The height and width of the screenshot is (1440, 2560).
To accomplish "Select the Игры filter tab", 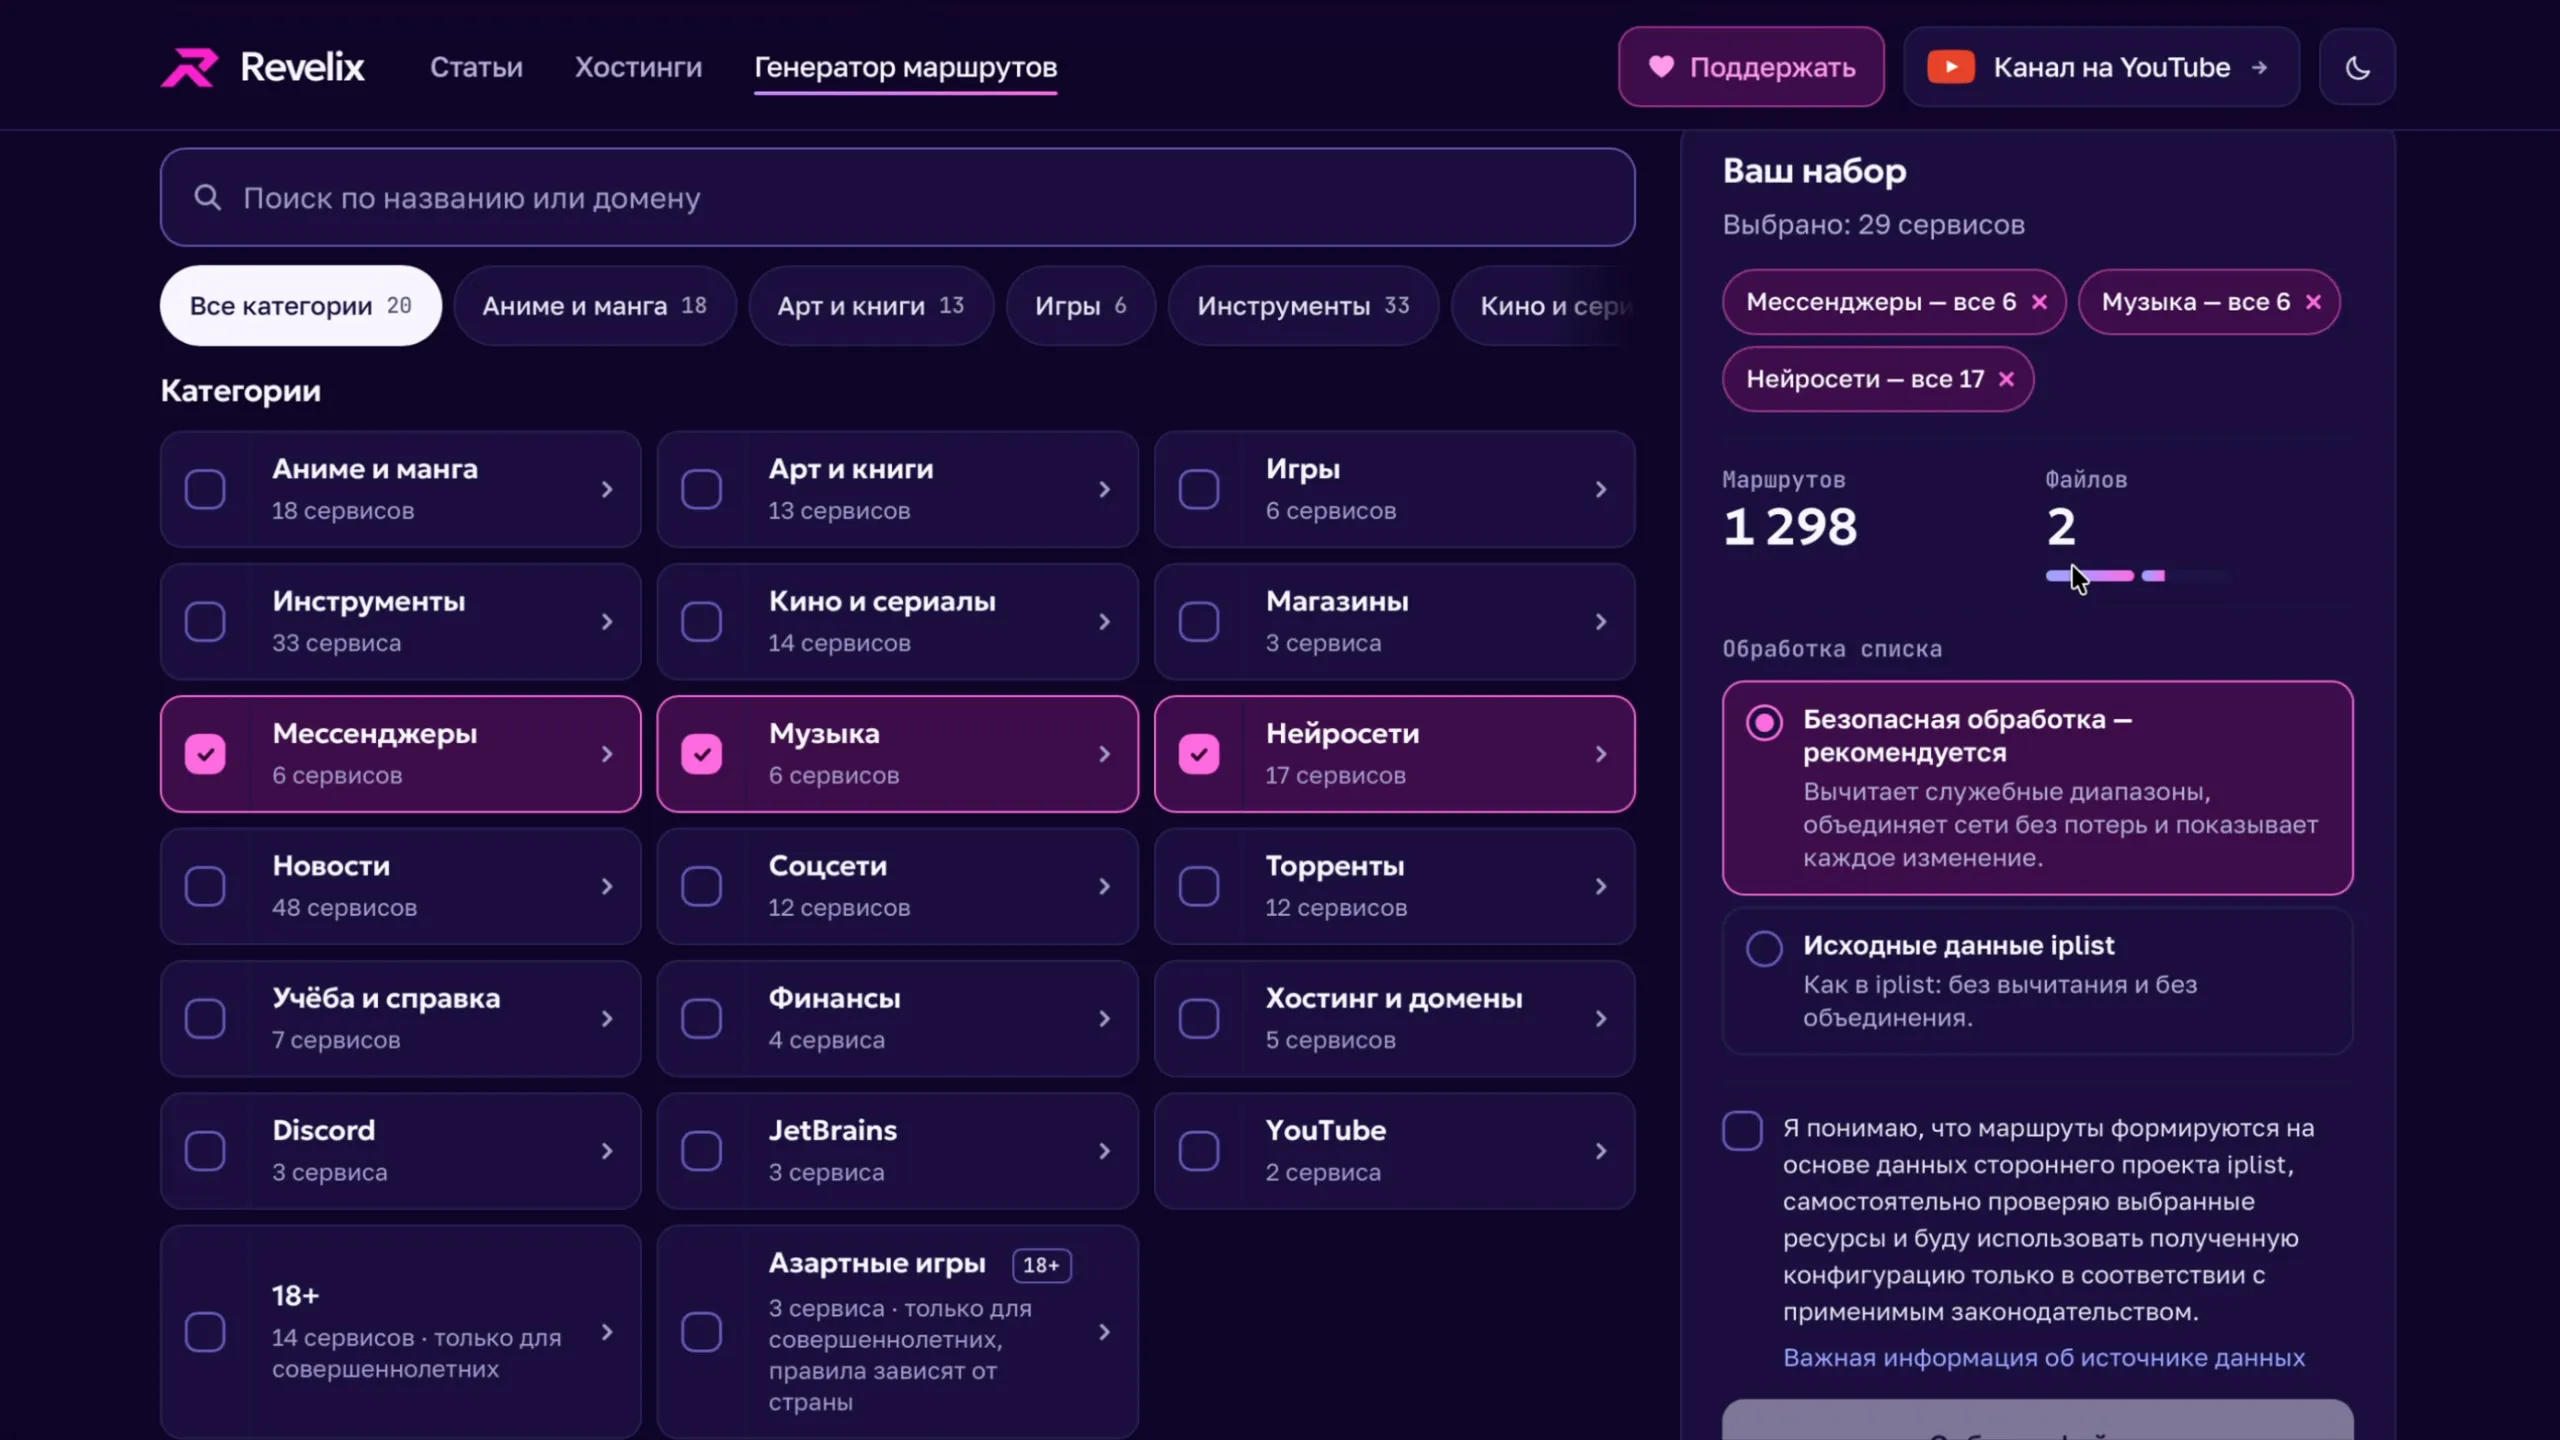I will click(1080, 306).
